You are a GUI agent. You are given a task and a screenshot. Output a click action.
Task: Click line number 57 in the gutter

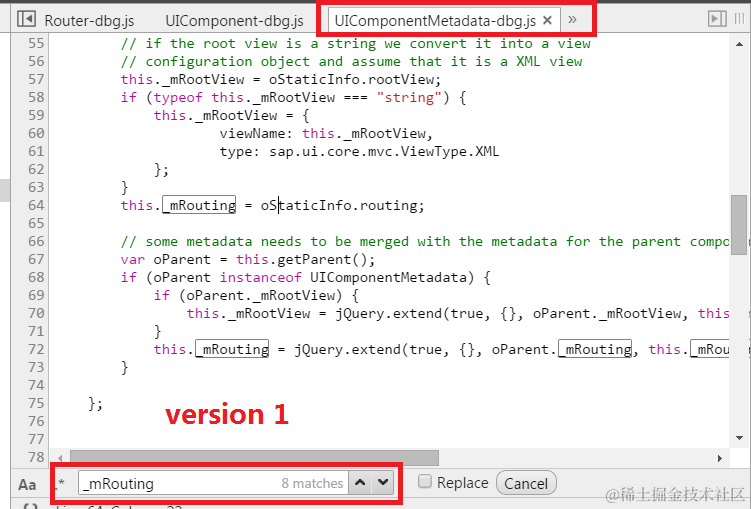tap(36, 79)
